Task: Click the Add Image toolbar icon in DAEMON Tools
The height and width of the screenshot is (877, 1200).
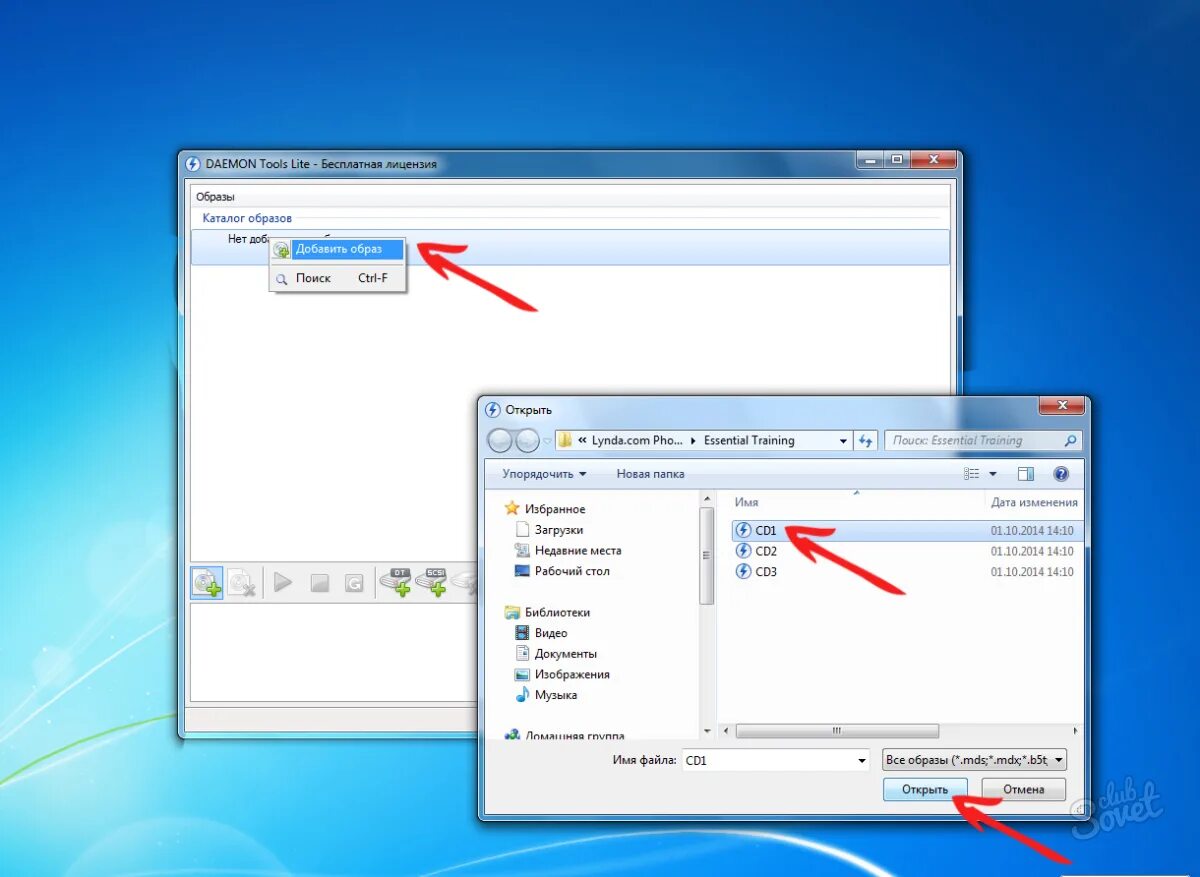Action: (207, 582)
